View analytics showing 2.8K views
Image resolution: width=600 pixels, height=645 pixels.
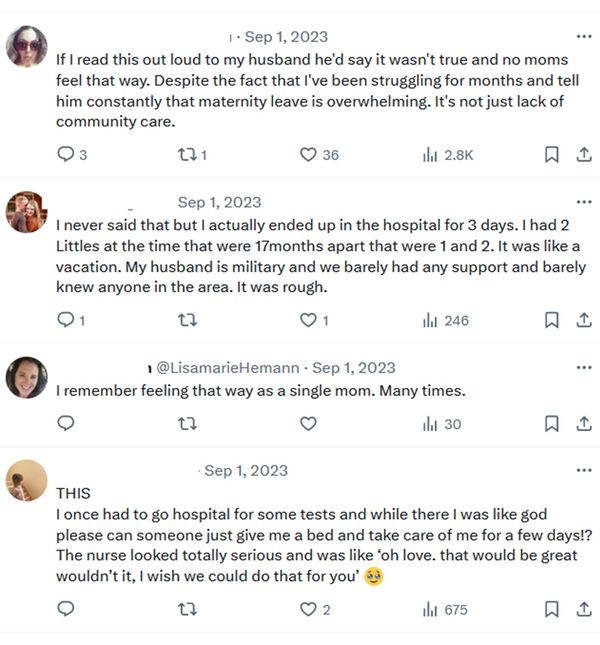click(431, 155)
